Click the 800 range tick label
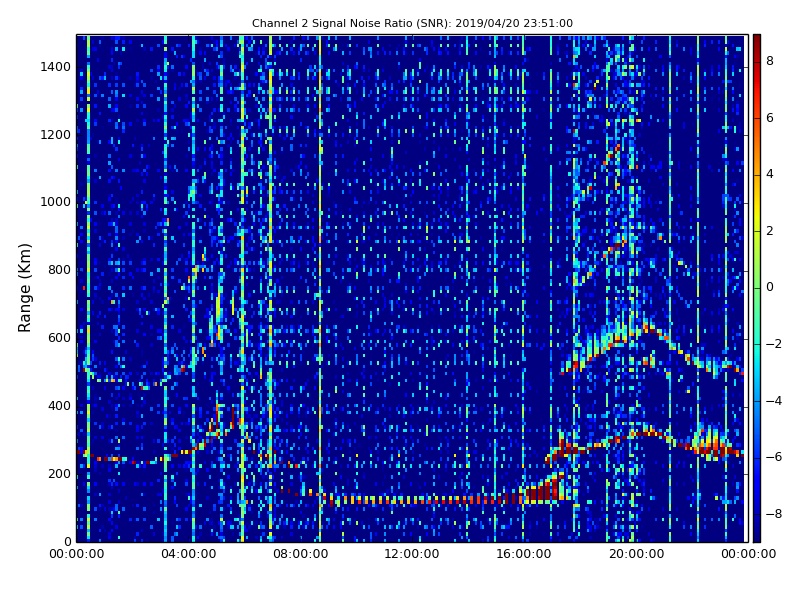Screen dimensions: 800x600 tap(59, 270)
